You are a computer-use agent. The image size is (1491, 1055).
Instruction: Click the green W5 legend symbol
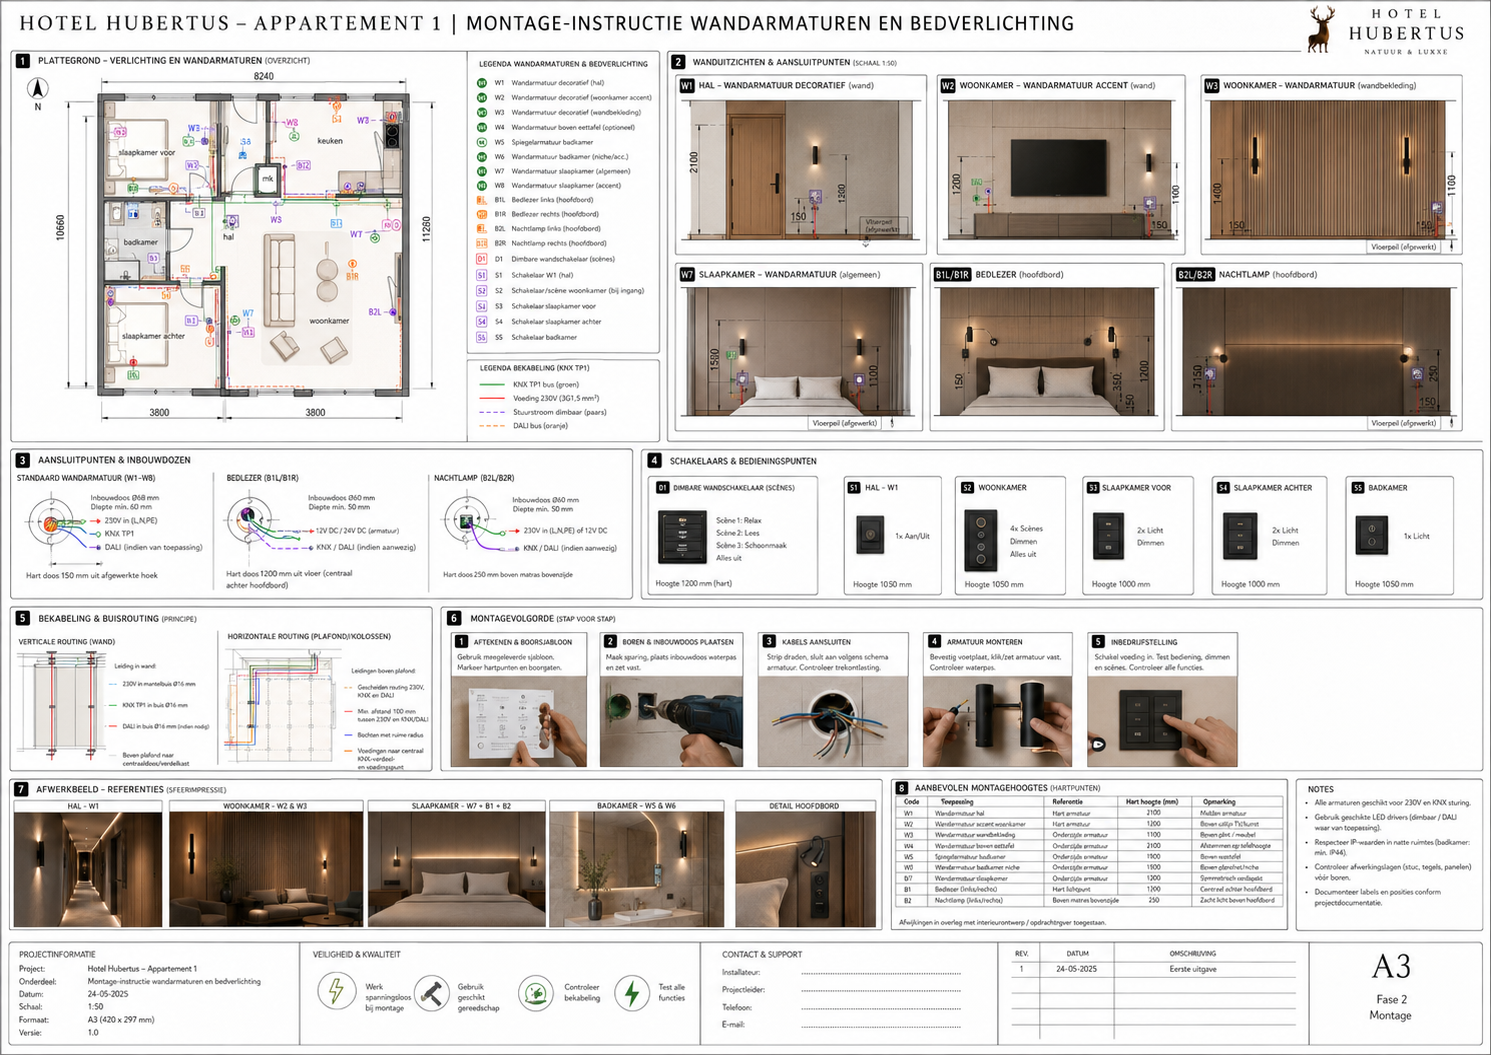click(482, 142)
